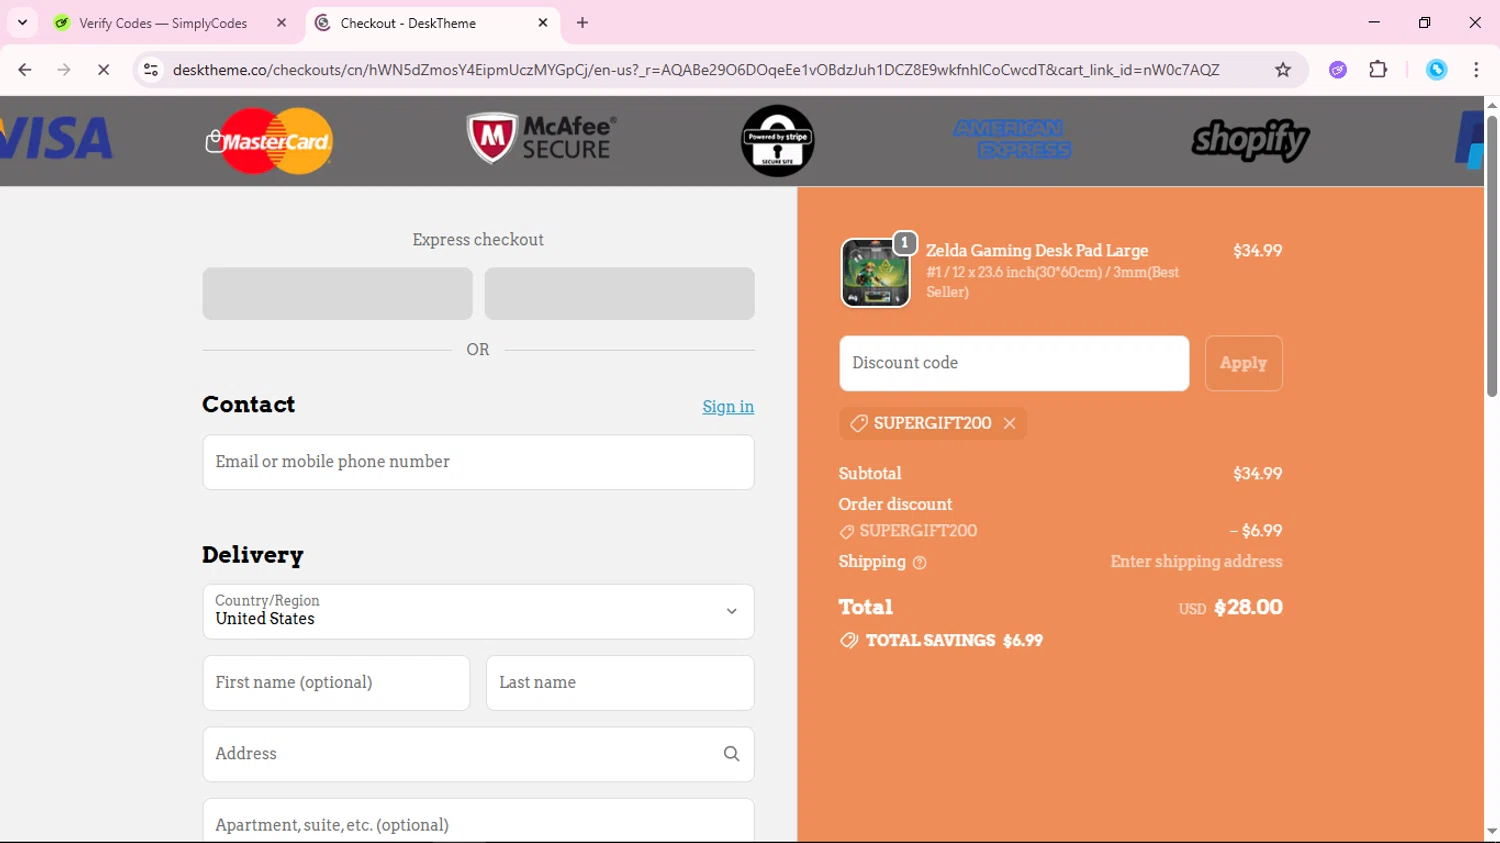The width and height of the screenshot is (1500, 843).
Task: Open the tab search dropdown arrow
Action: [22, 22]
